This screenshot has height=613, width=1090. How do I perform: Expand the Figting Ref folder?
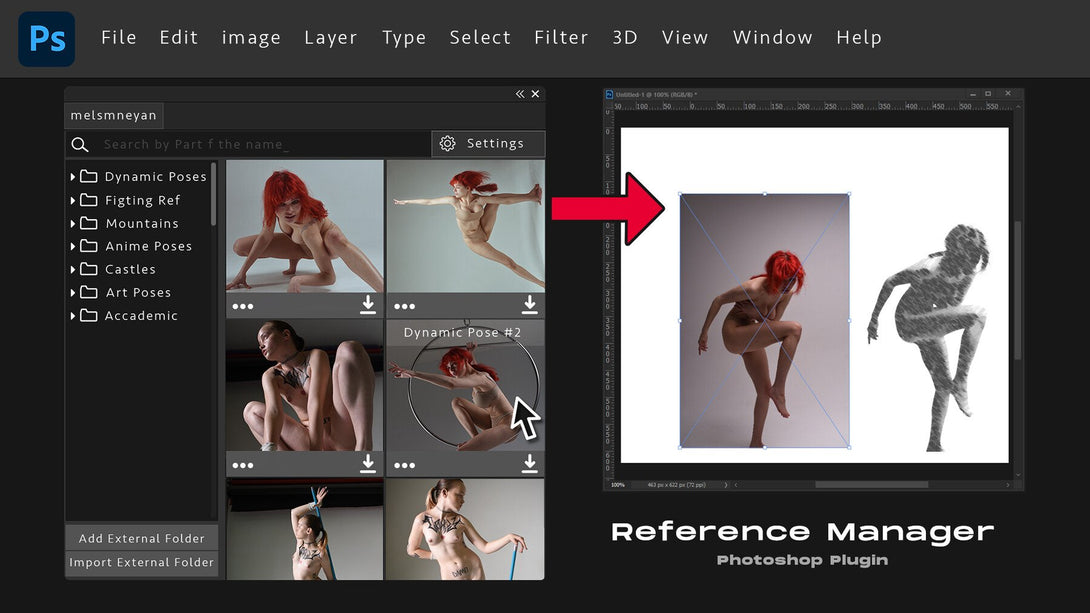(x=72, y=200)
